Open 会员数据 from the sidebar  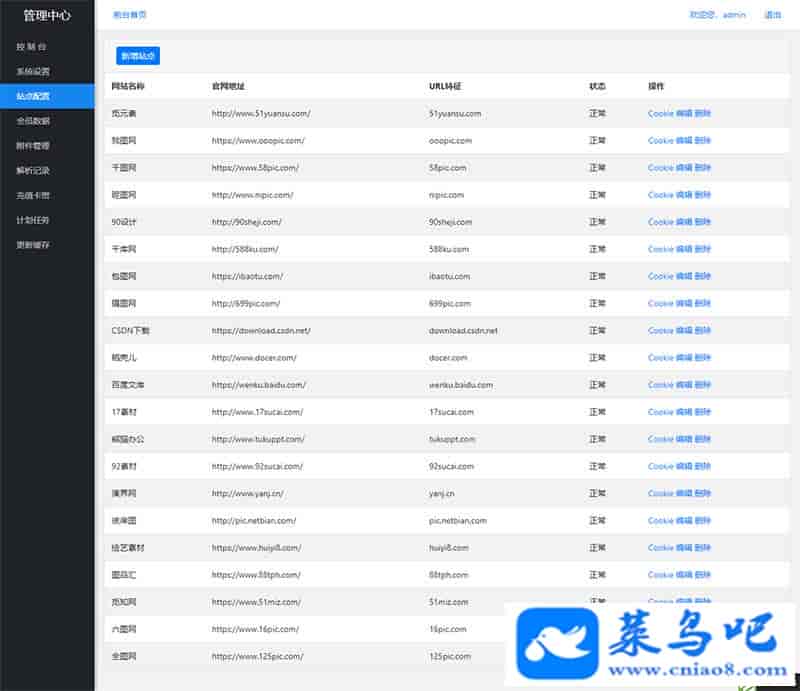(33, 121)
